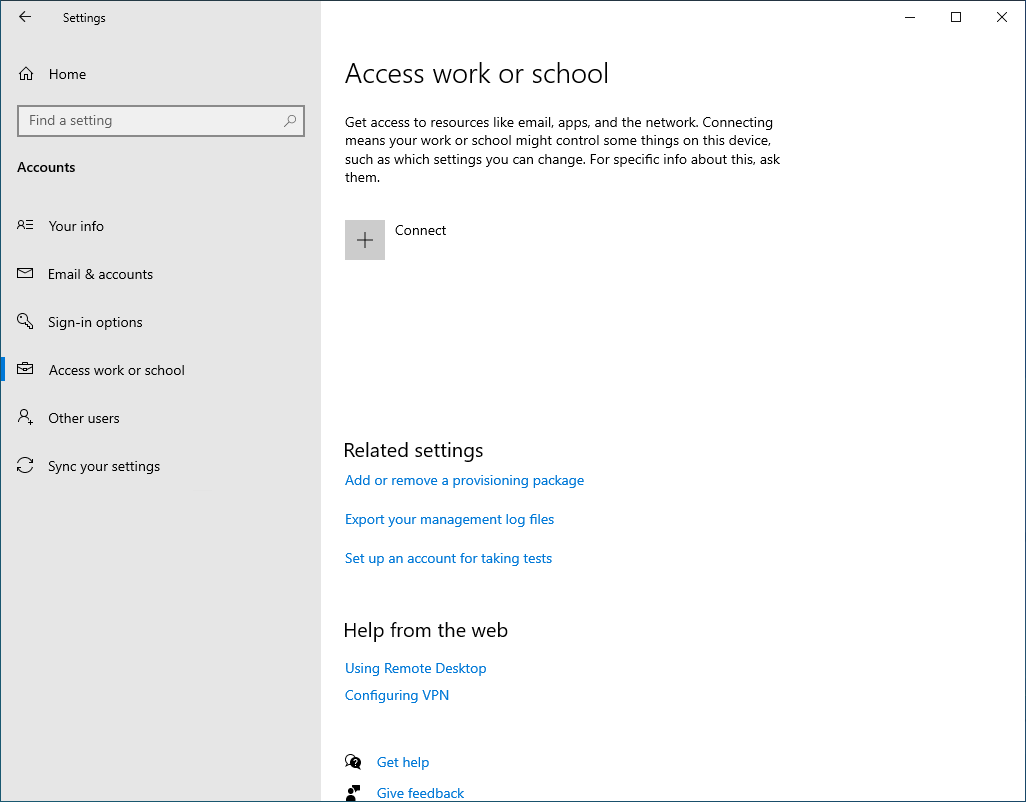
Task: Set up an account for taking tests
Action: click(x=448, y=558)
